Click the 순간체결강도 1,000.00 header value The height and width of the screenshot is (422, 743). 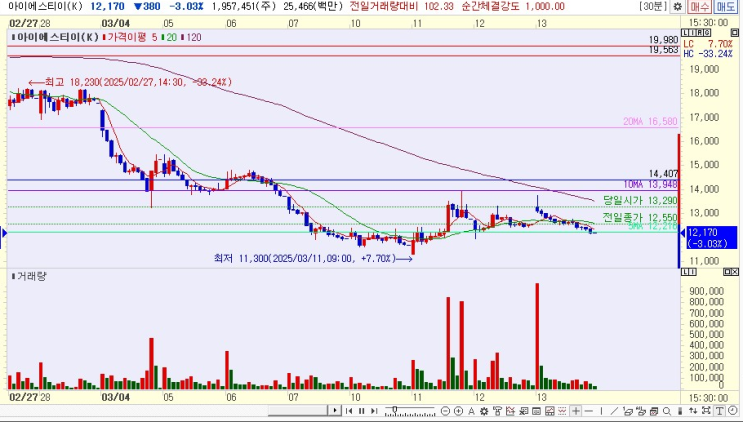tap(513, 7)
